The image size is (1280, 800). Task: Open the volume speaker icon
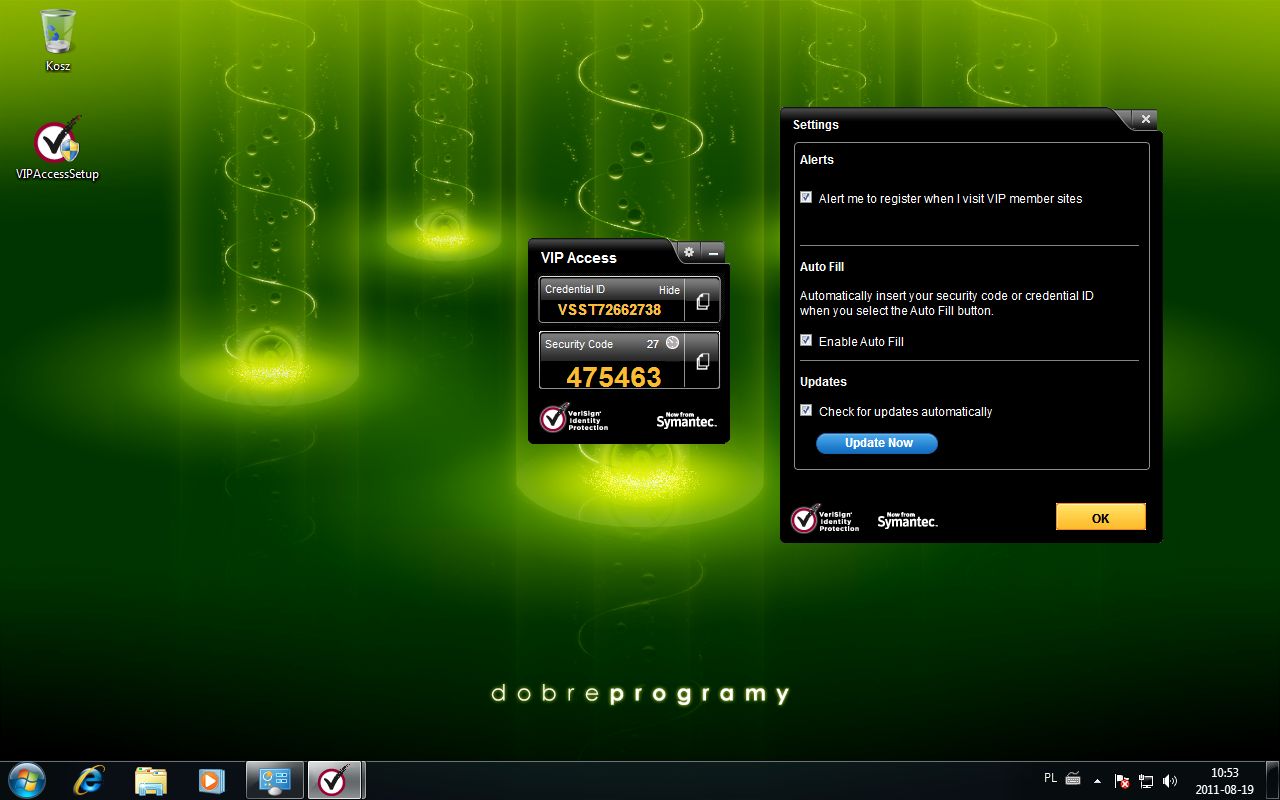(x=1170, y=780)
